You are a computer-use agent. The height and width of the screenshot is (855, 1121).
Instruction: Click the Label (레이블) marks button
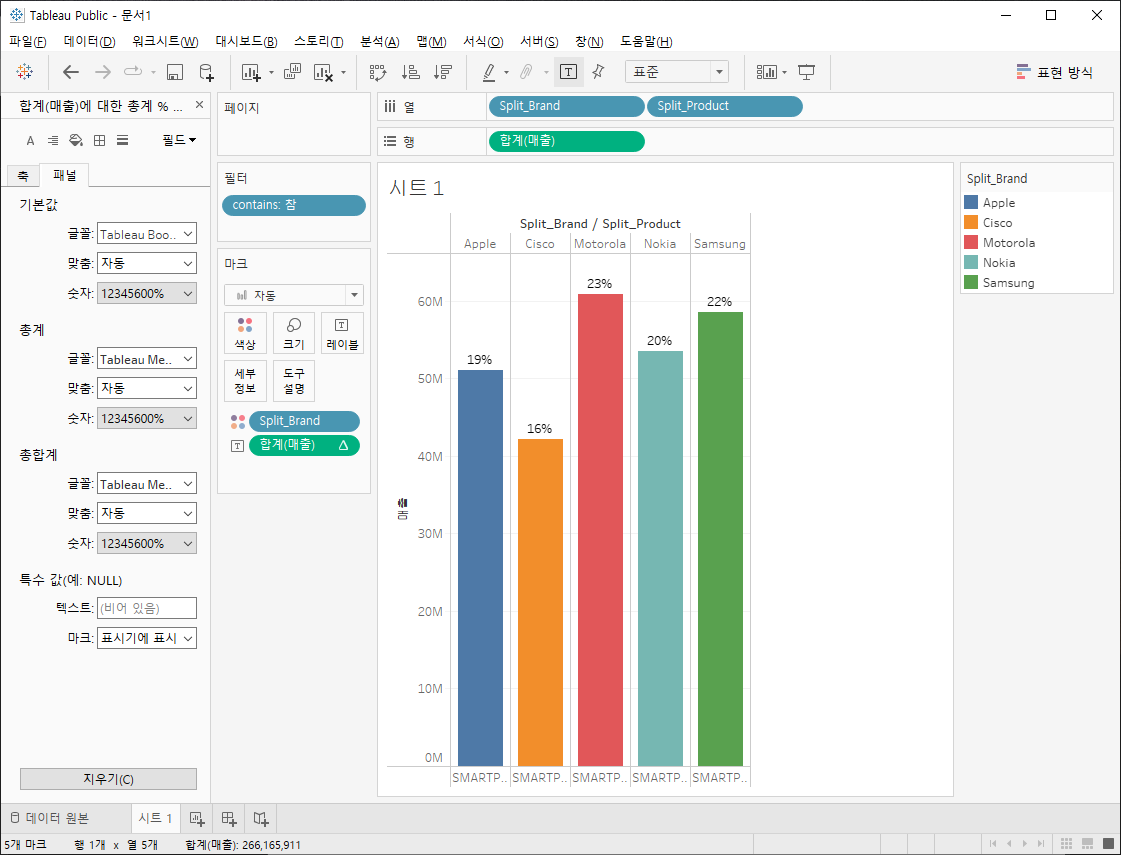342,333
